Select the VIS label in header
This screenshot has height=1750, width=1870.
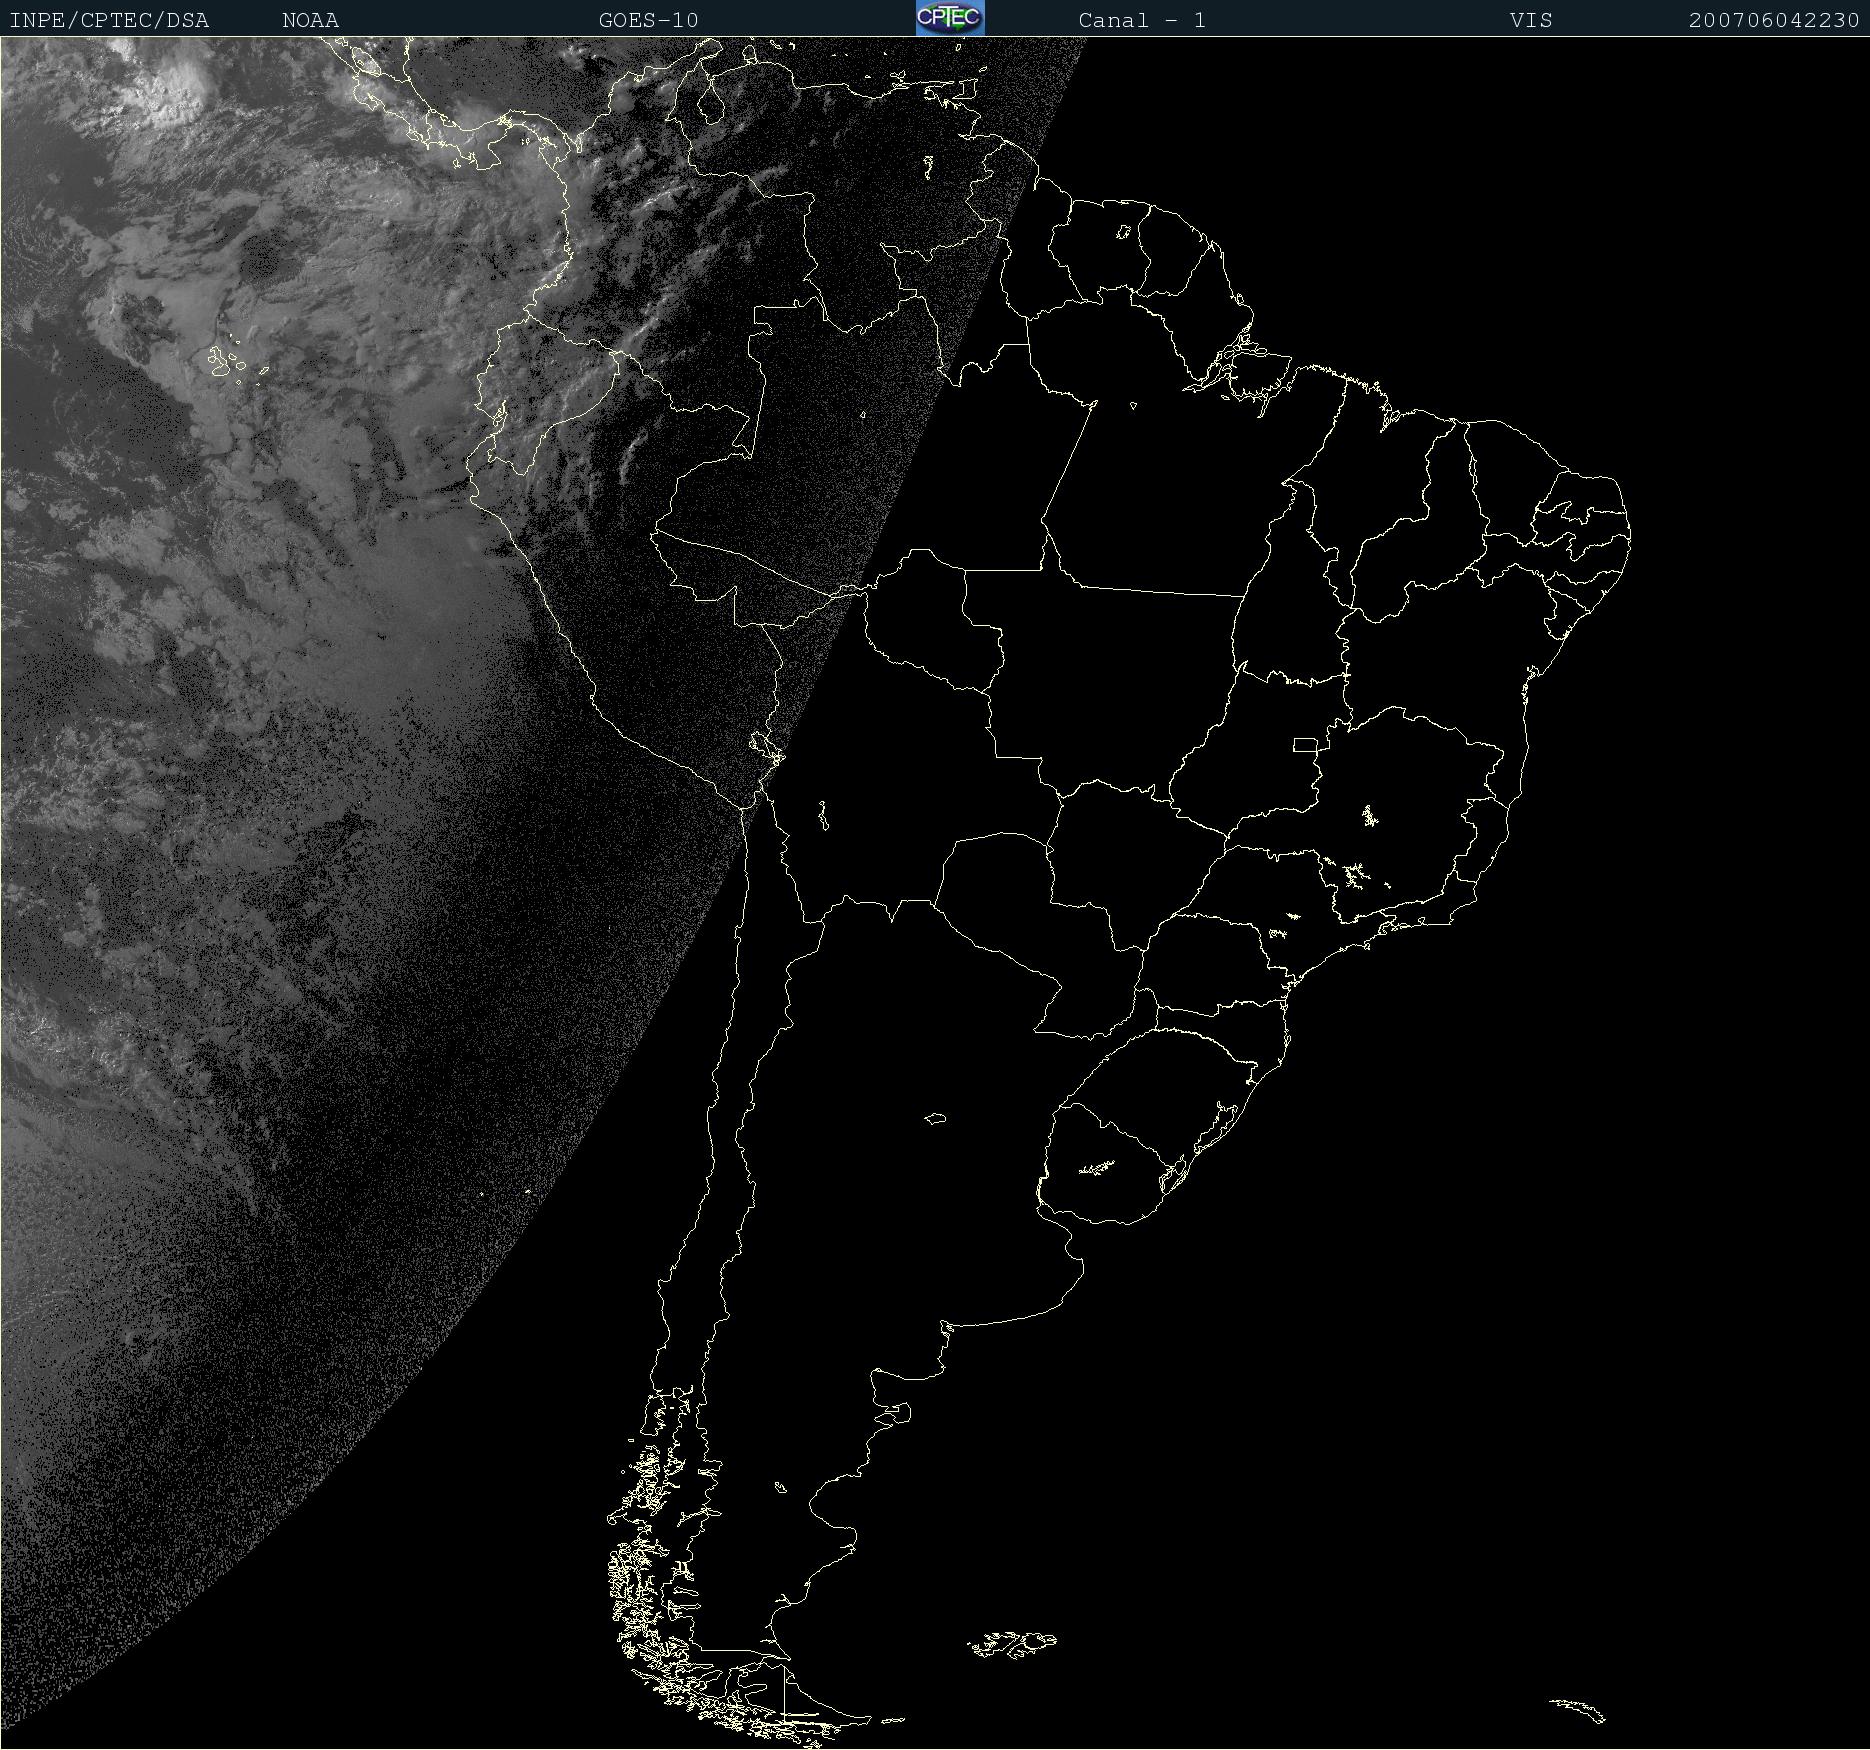point(1531,20)
